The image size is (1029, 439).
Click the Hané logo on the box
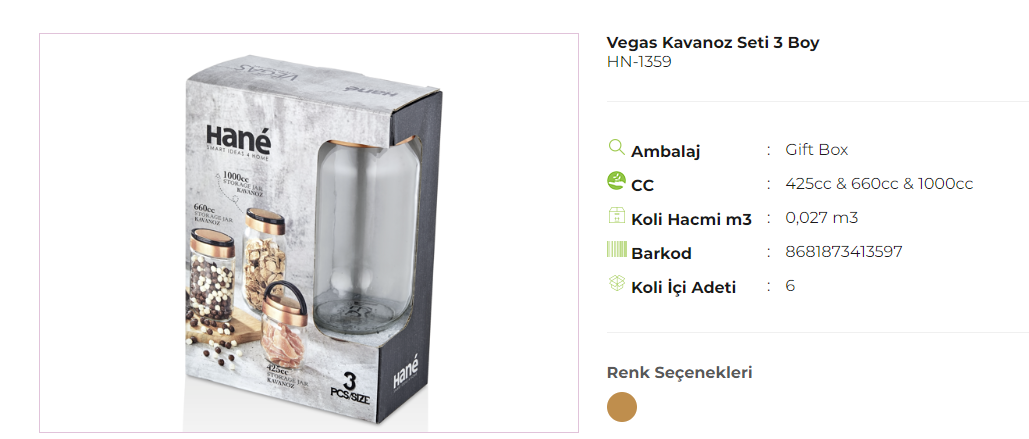pyautogui.click(x=238, y=140)
